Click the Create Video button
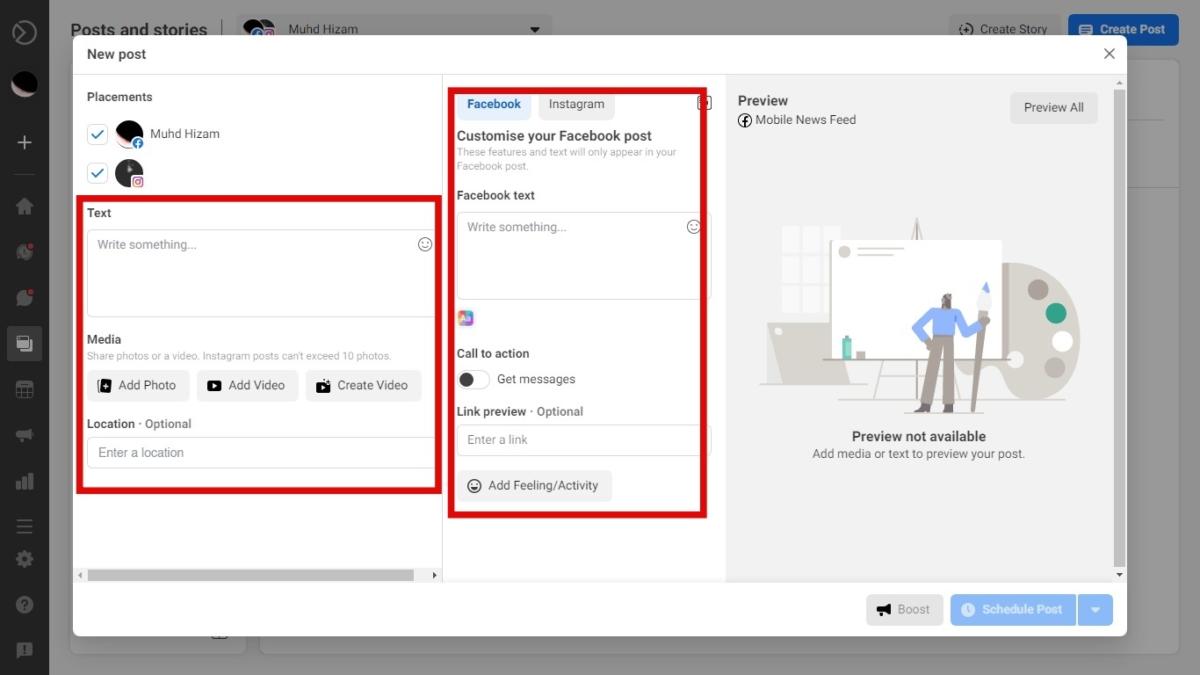Viewport: 1200px width, 675px height. [363, 386]
